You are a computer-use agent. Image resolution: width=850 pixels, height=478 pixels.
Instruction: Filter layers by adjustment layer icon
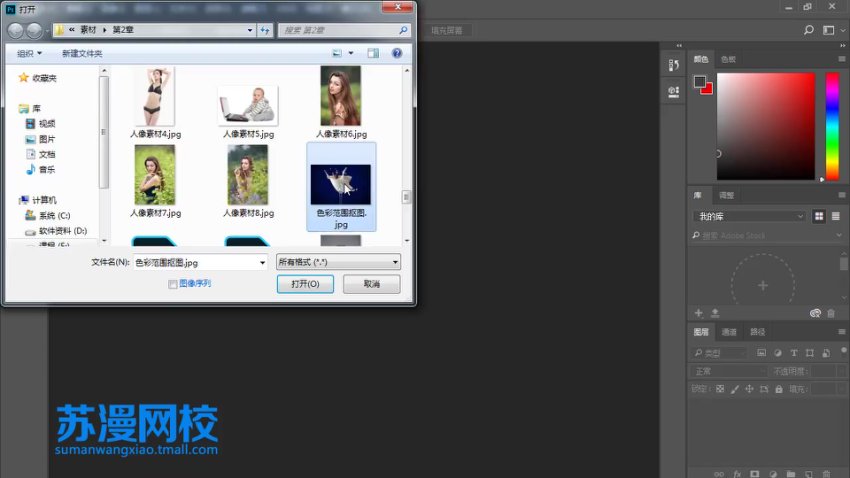click(x=778, y=353)
